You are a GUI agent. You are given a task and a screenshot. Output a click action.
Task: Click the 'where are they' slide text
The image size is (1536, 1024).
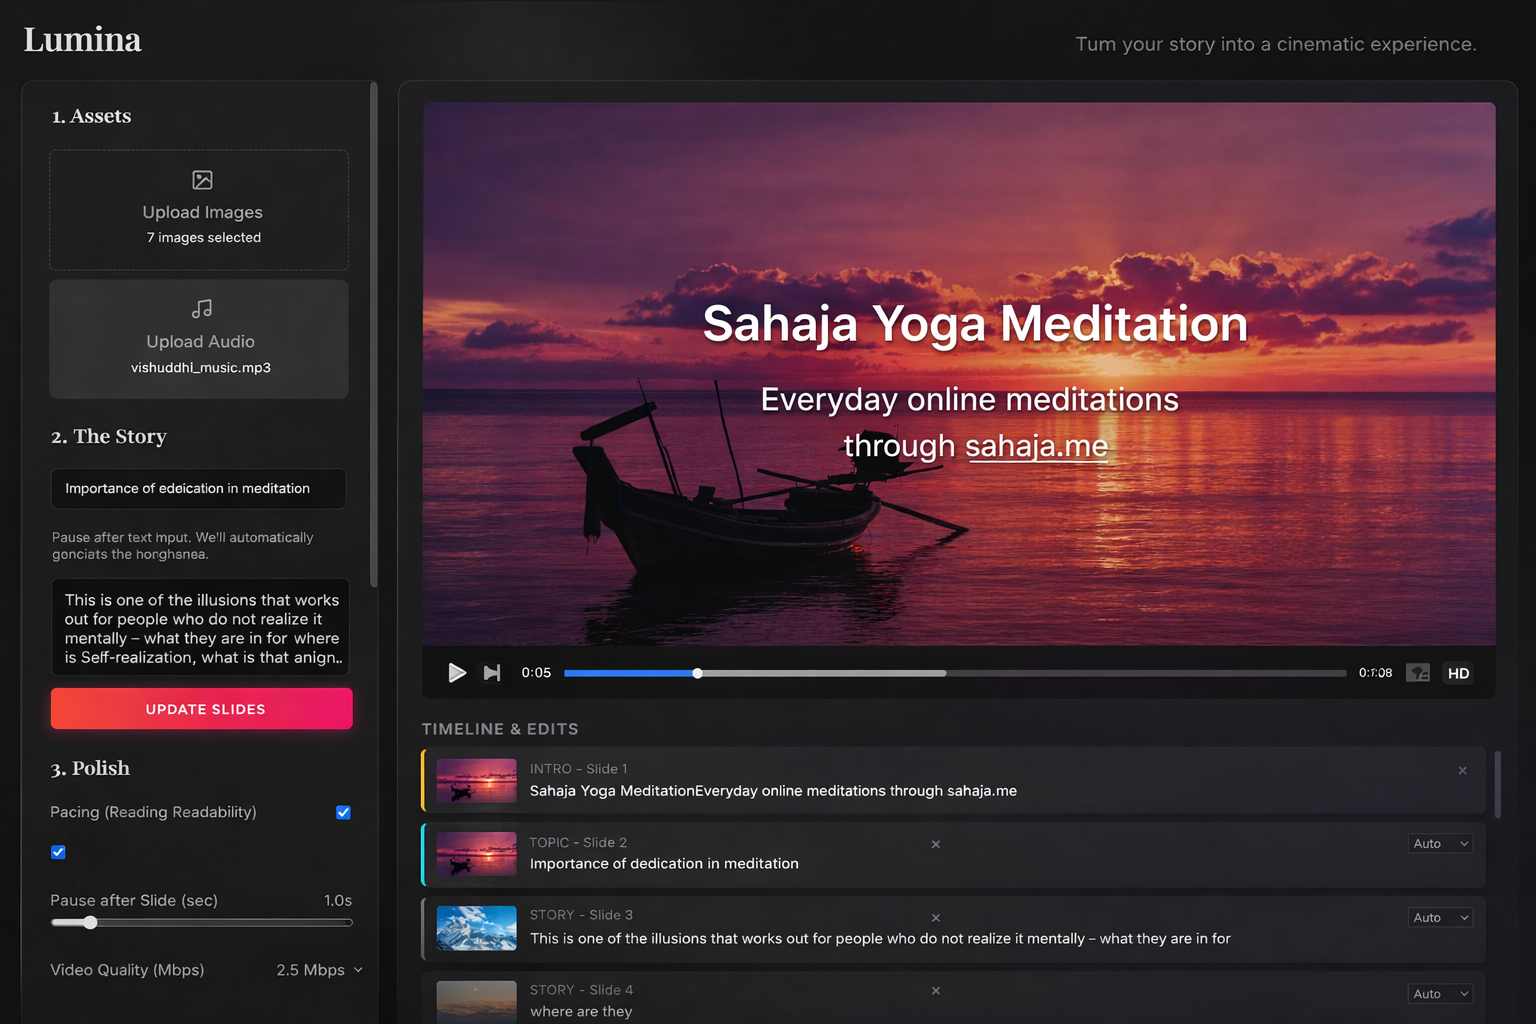click(x=581, y=1012)
